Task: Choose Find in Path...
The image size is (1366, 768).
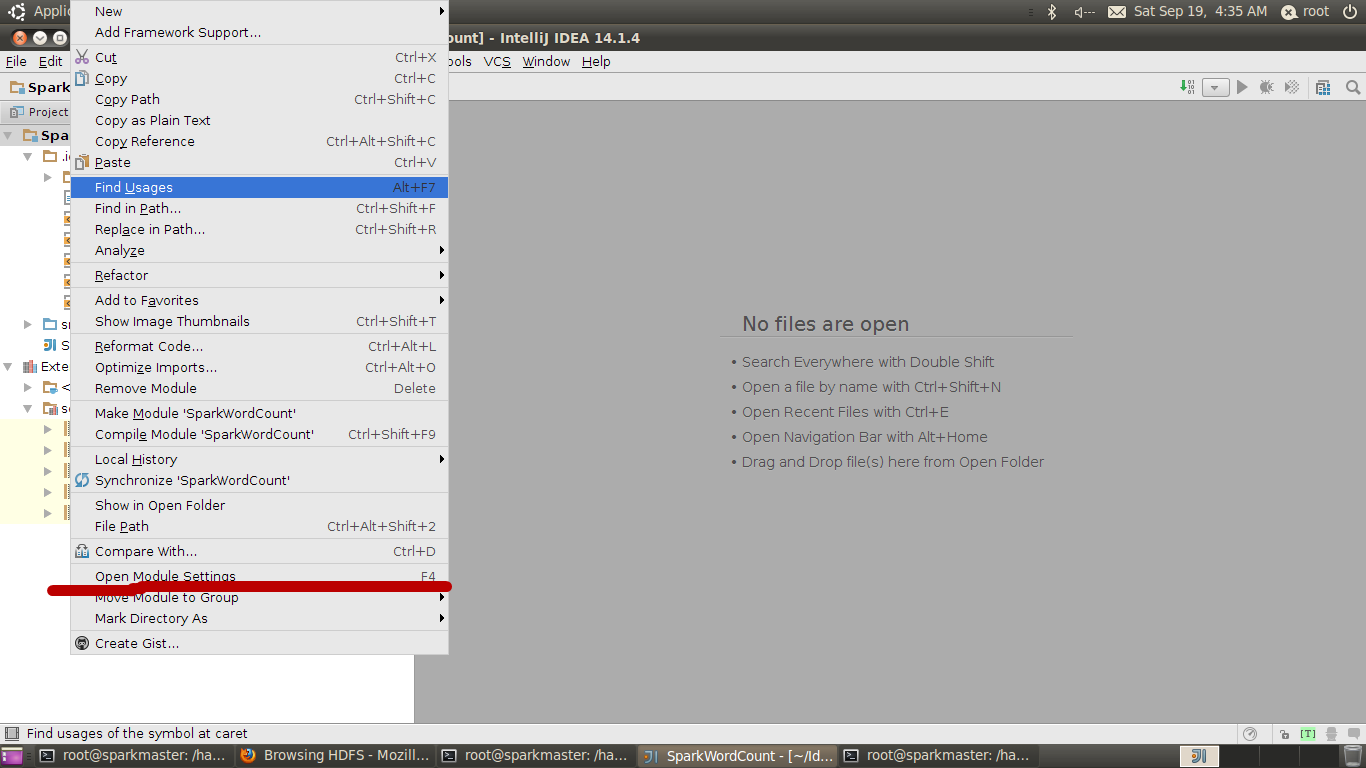Action: click(259, 208)
